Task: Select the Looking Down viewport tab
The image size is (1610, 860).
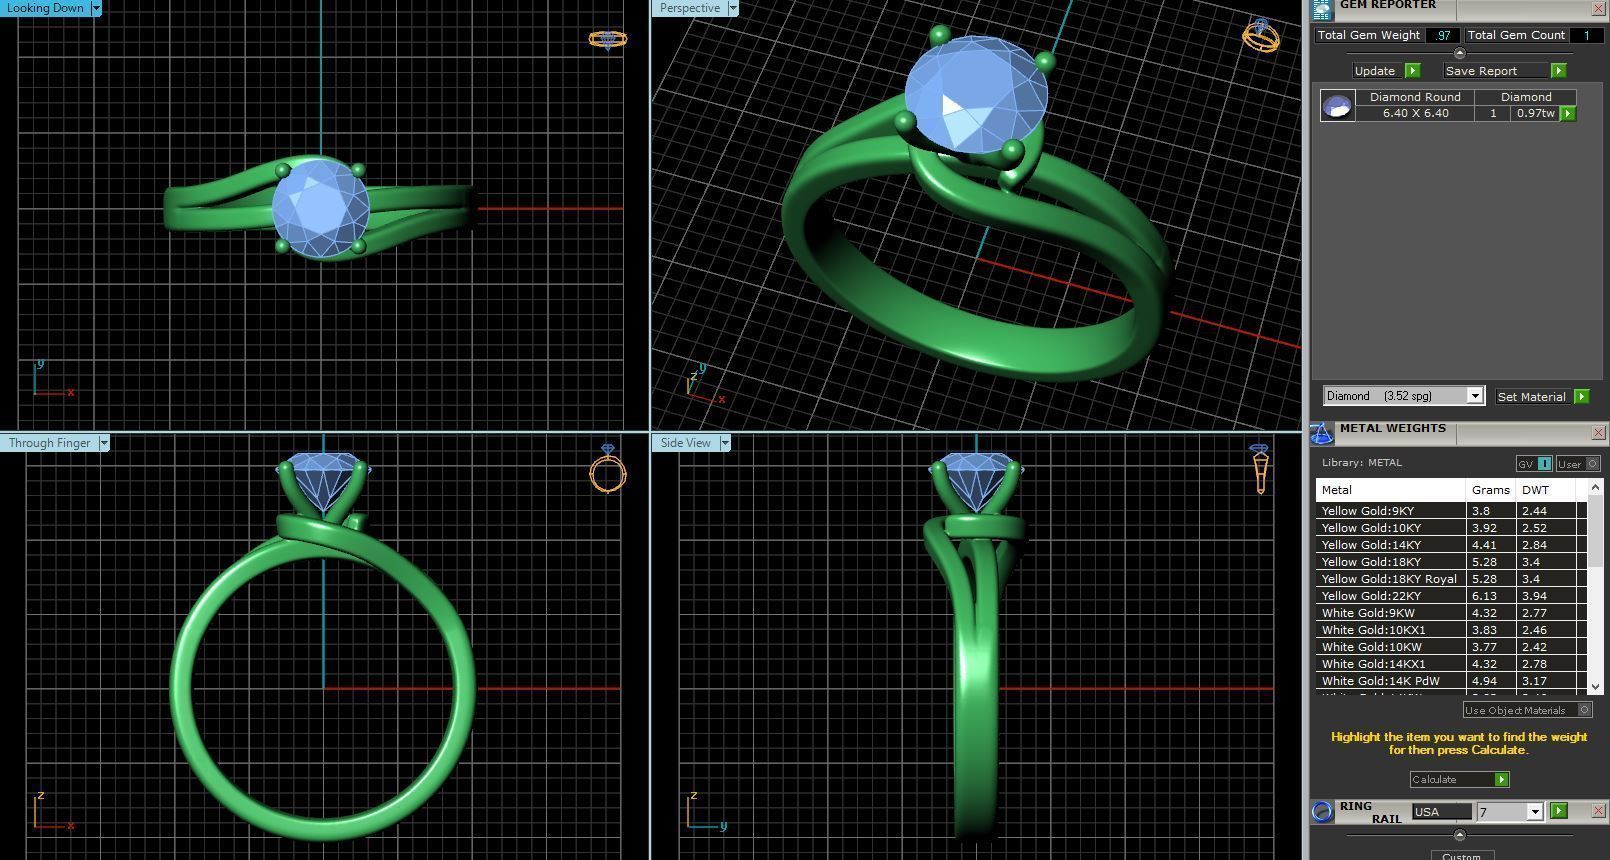Action: pyautogui.click(x=45, y=8)
